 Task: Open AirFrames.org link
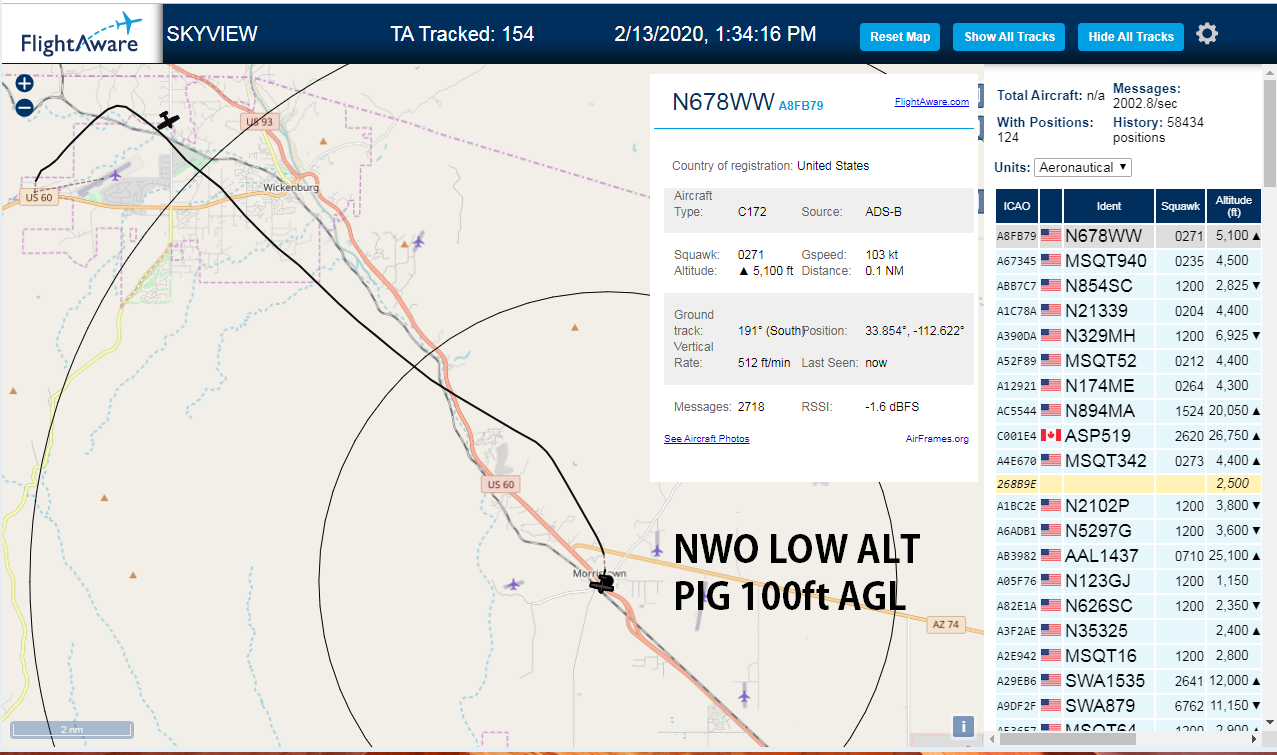coord(937,439)
